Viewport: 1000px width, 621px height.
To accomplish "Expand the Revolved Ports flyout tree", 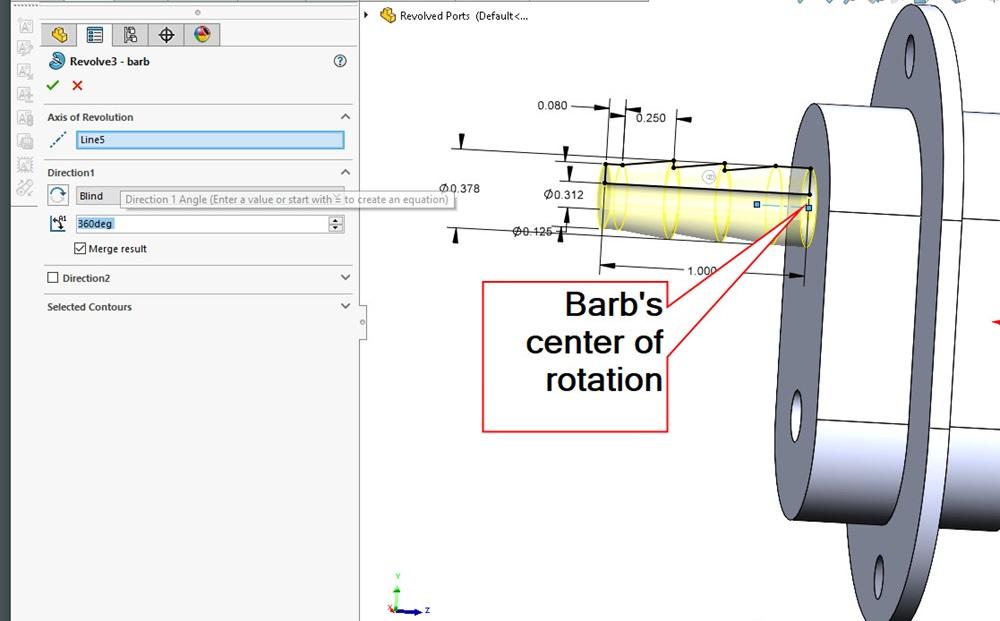I will point(367,15).
